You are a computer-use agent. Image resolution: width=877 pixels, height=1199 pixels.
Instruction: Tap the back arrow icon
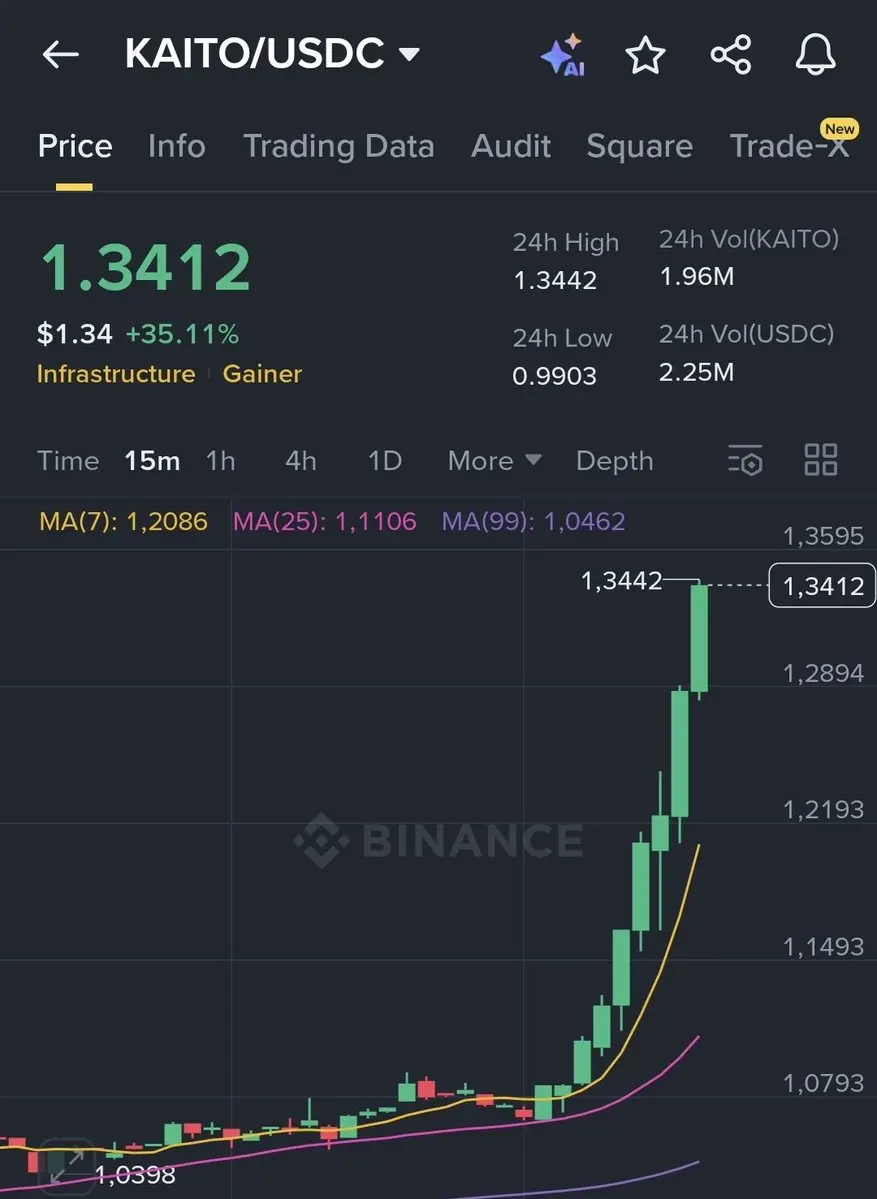coord(60,55)
